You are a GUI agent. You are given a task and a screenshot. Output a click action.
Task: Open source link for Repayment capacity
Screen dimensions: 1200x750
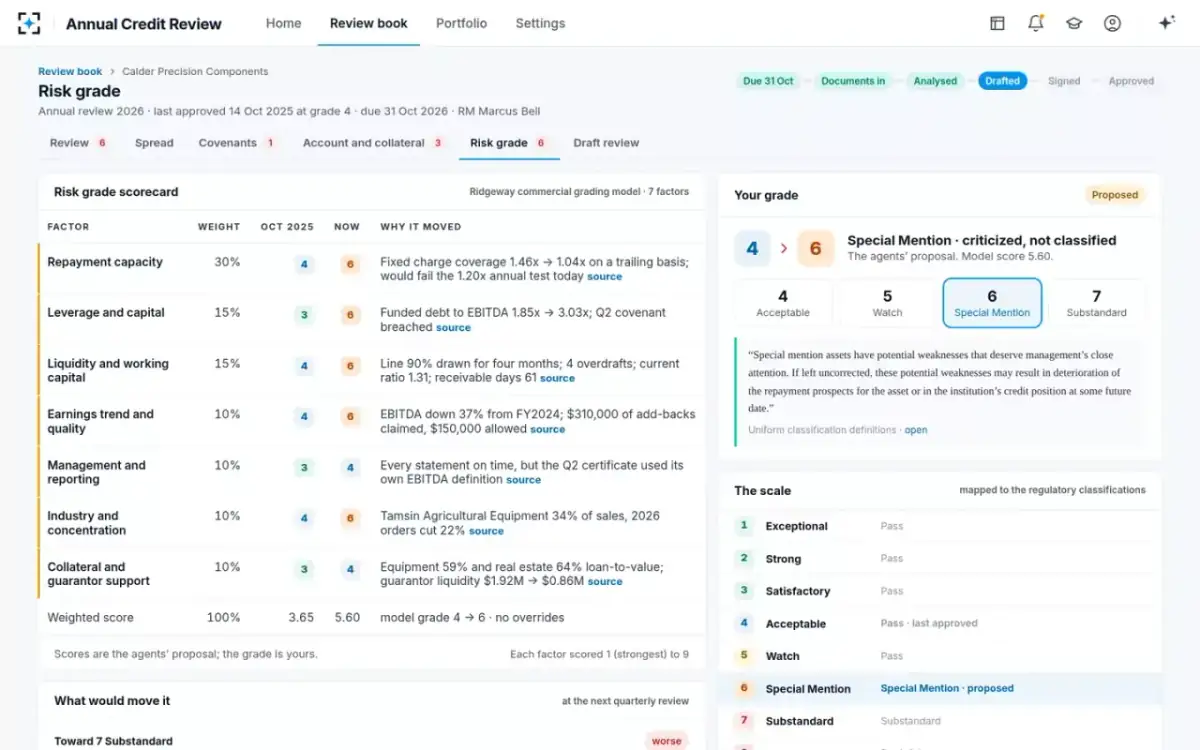tap(604, 277)
